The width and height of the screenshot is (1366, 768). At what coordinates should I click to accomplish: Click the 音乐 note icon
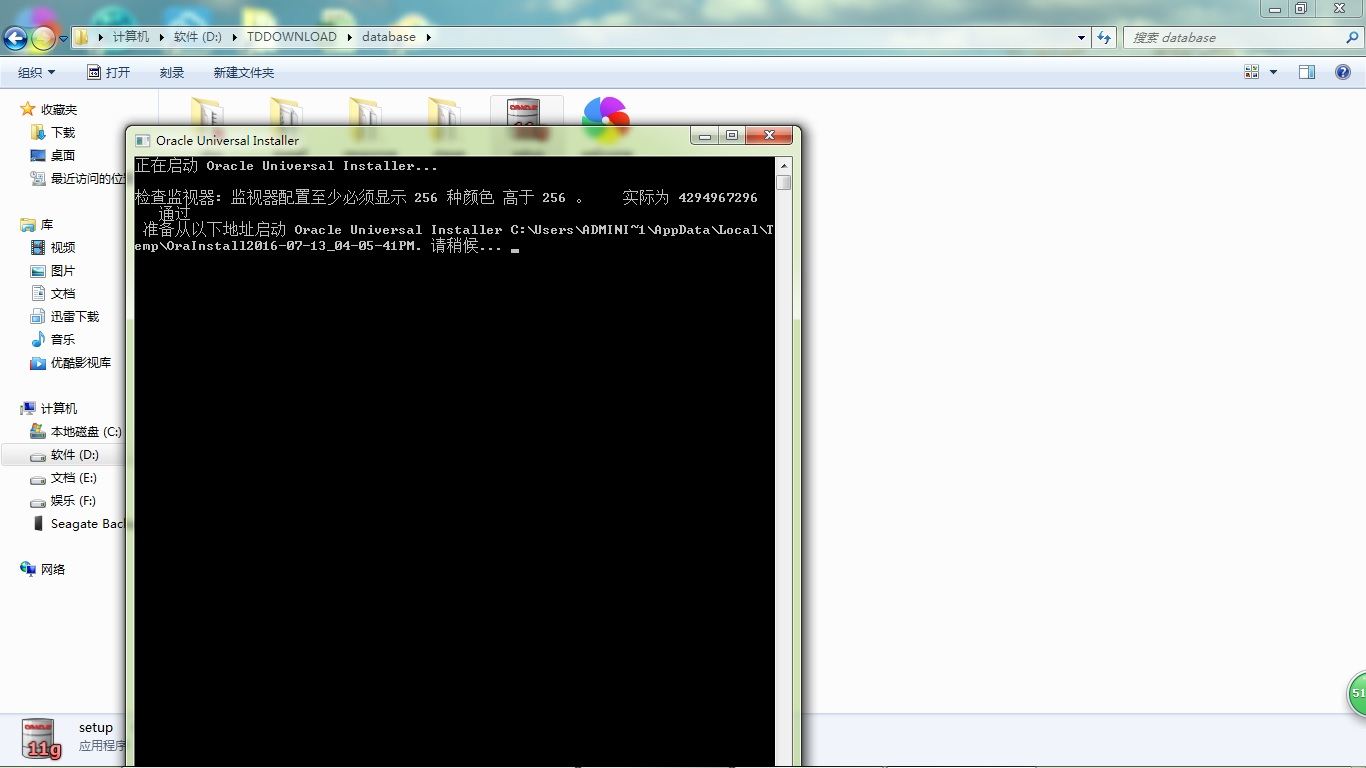[x=38, y=339]
